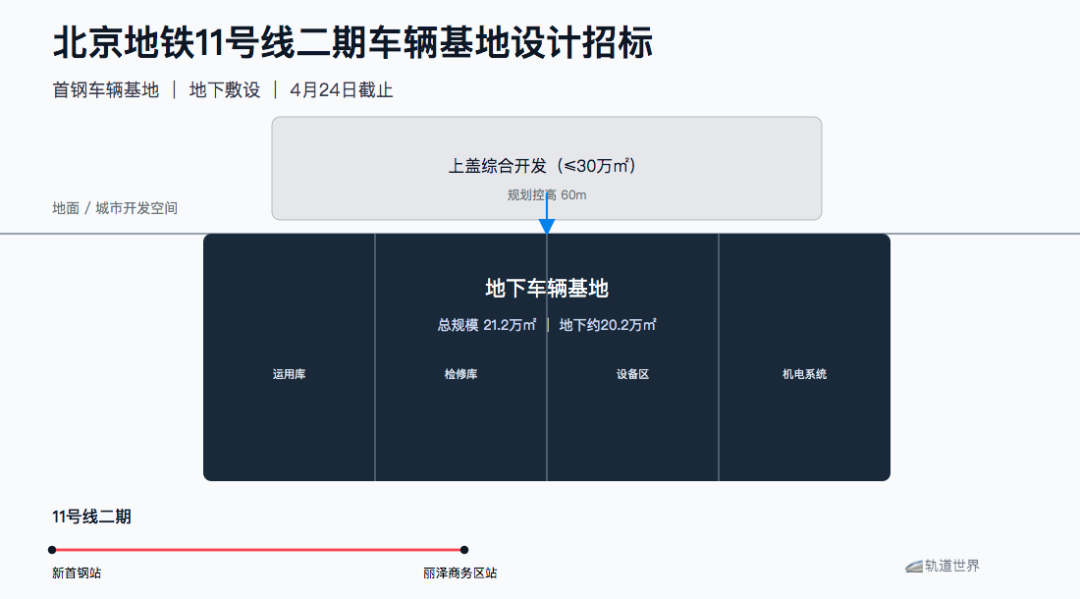
Task: Click the 轨道世界 train logo icon
Action: point(913,566)
